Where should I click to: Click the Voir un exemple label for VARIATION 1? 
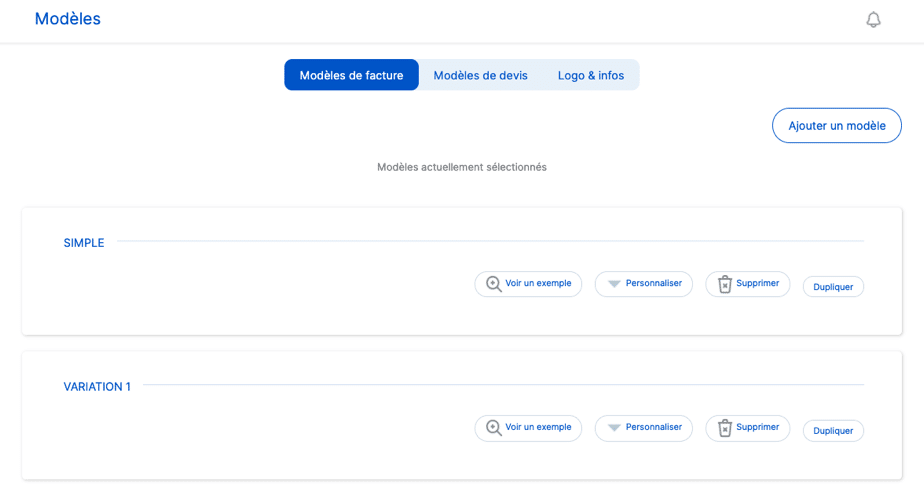pos(538,428)
